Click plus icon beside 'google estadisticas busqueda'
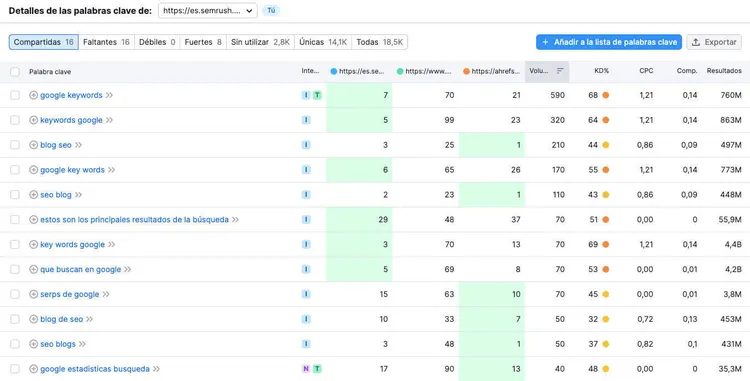 coord(33,369)
